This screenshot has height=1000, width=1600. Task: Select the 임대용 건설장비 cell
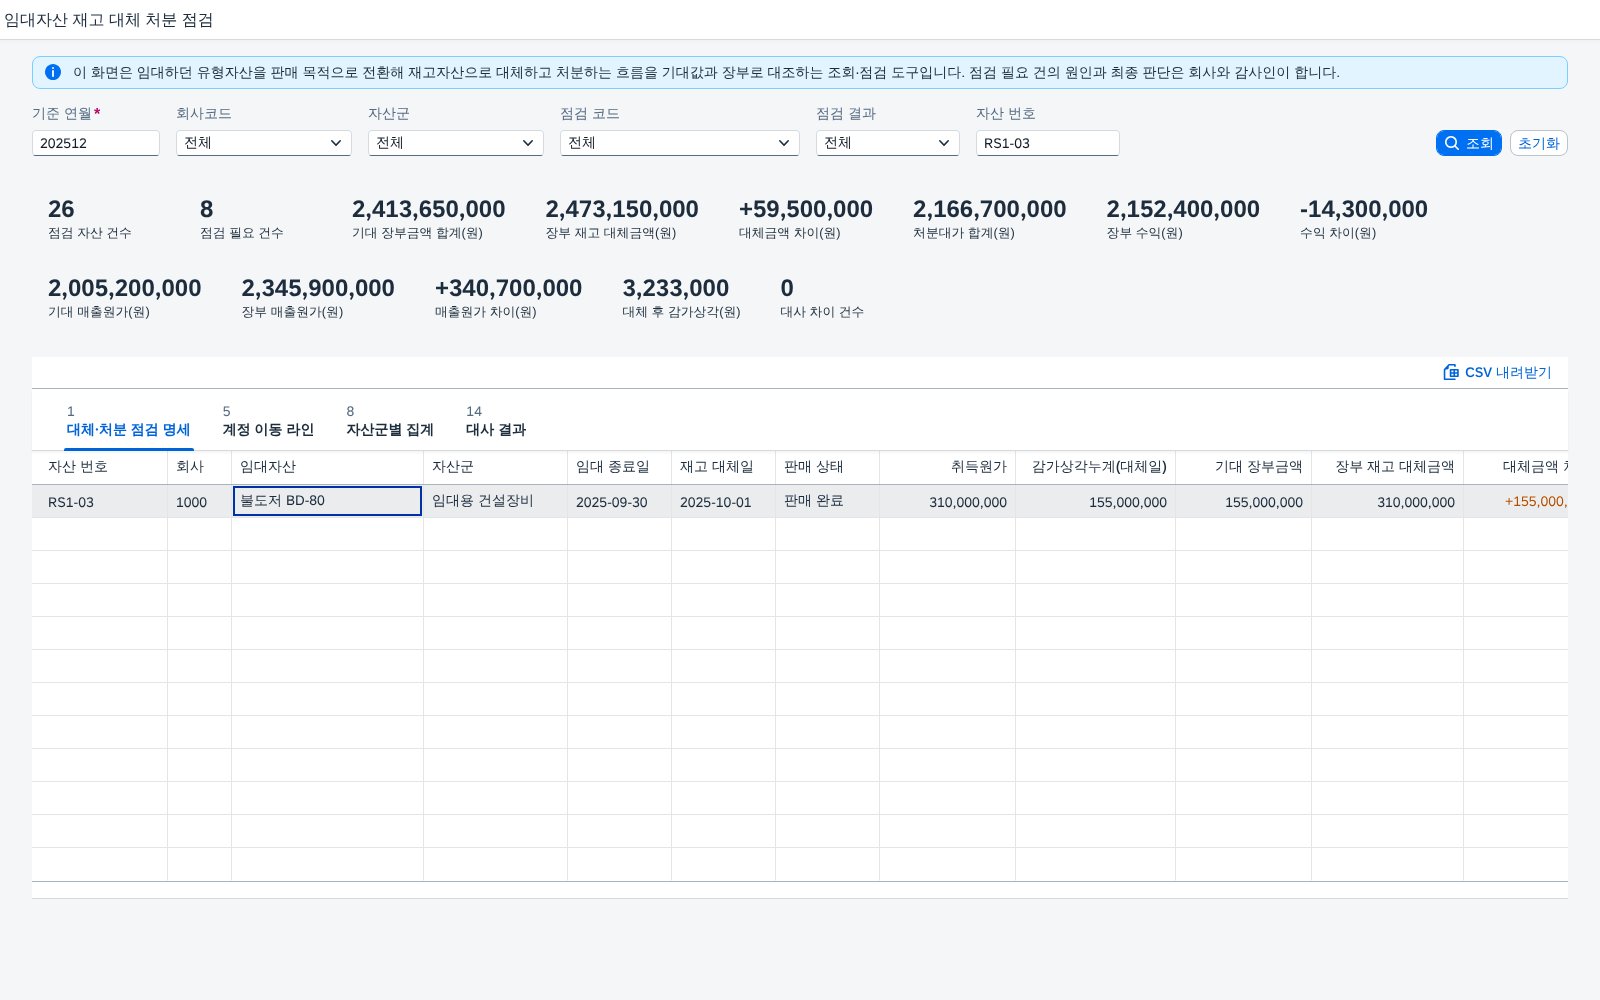[x=496, y=502]
